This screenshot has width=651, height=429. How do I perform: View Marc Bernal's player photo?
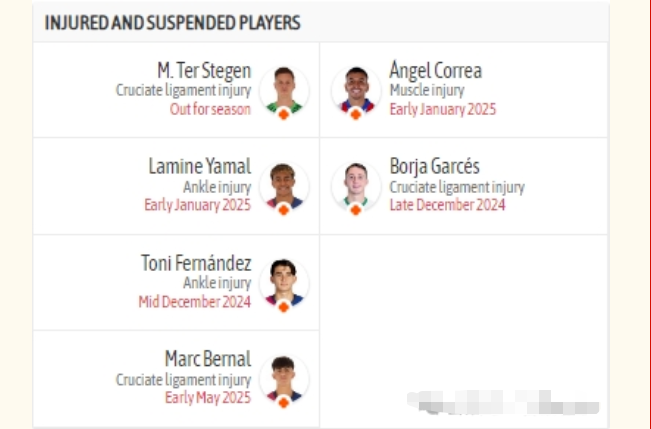click(283, 377)
